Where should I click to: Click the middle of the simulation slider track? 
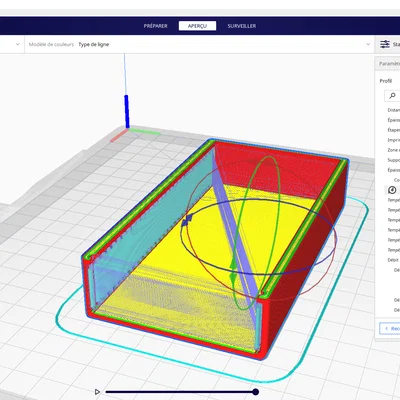click(180, 392)
